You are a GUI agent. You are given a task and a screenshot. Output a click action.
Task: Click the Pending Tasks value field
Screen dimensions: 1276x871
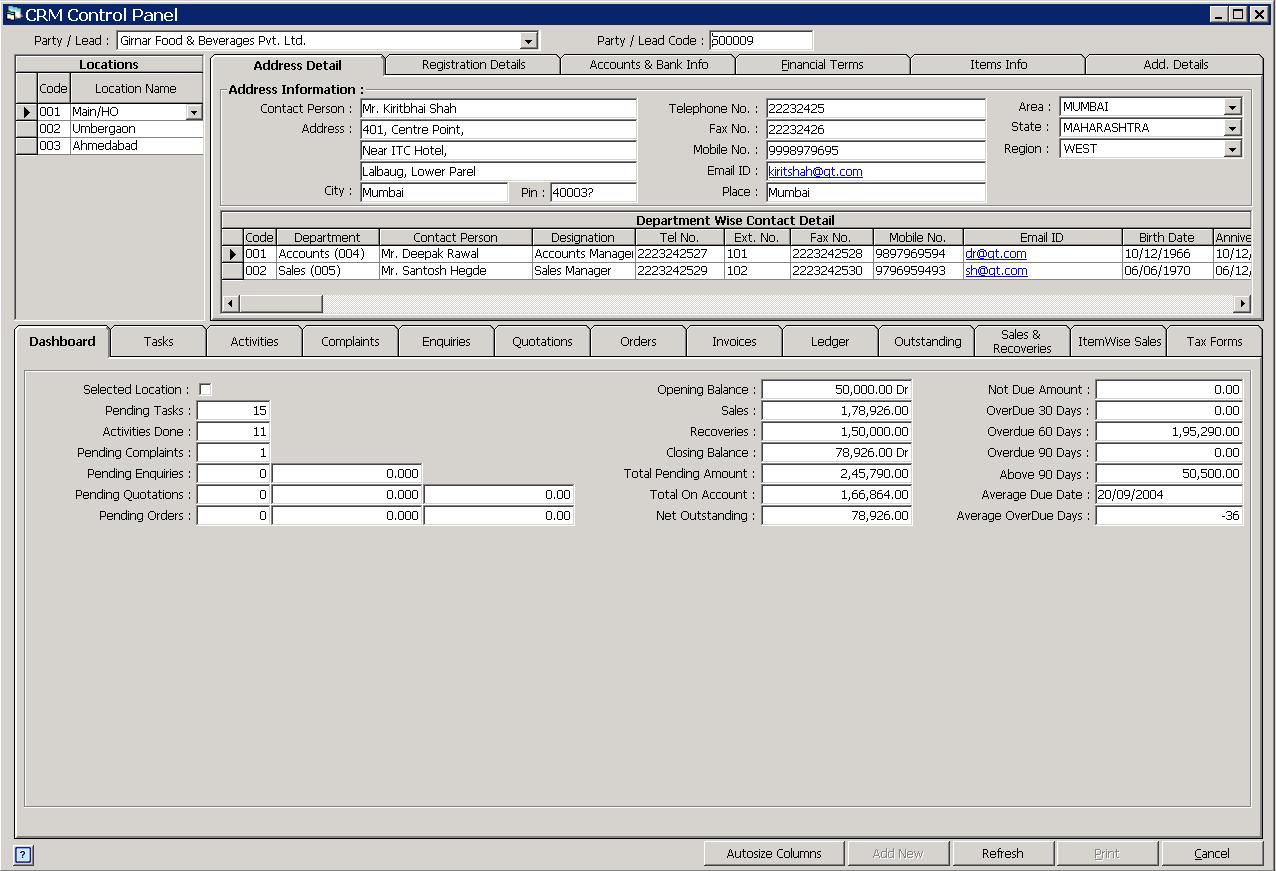coord(233,411)
